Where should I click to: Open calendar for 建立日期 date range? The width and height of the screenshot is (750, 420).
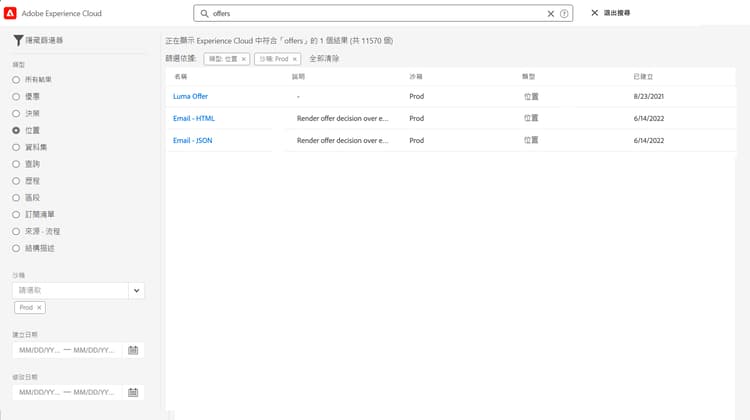pos(133,350)
